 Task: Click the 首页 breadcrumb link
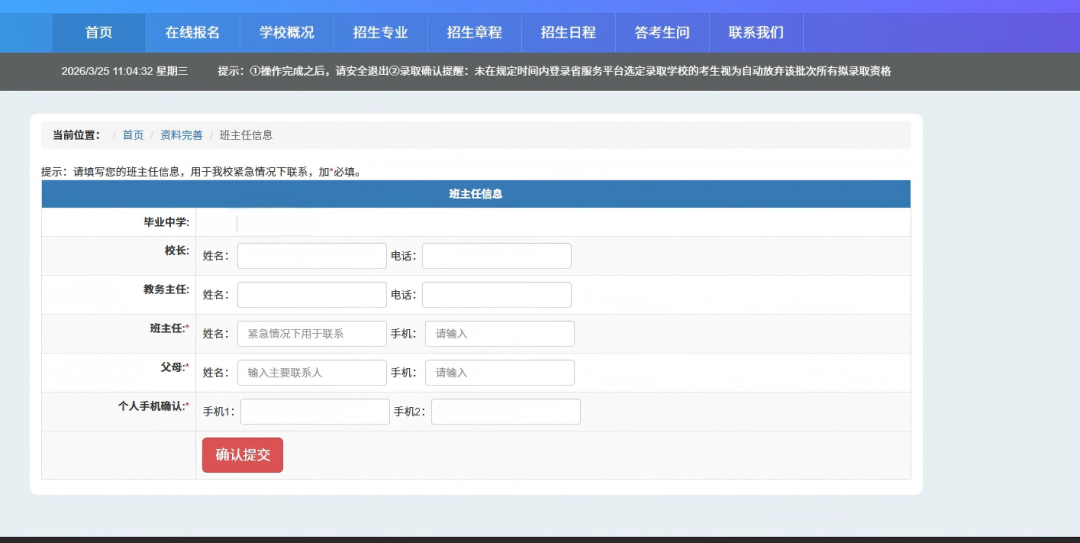point(133,135)
